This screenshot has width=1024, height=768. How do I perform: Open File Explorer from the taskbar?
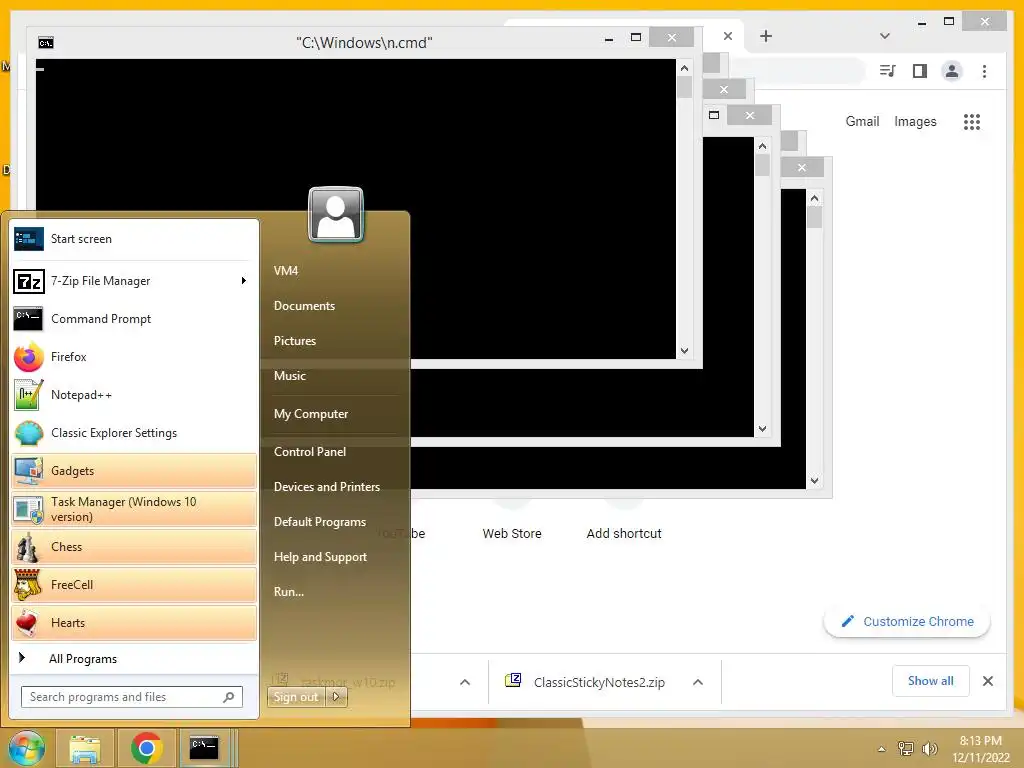click(x=85, y=748)
